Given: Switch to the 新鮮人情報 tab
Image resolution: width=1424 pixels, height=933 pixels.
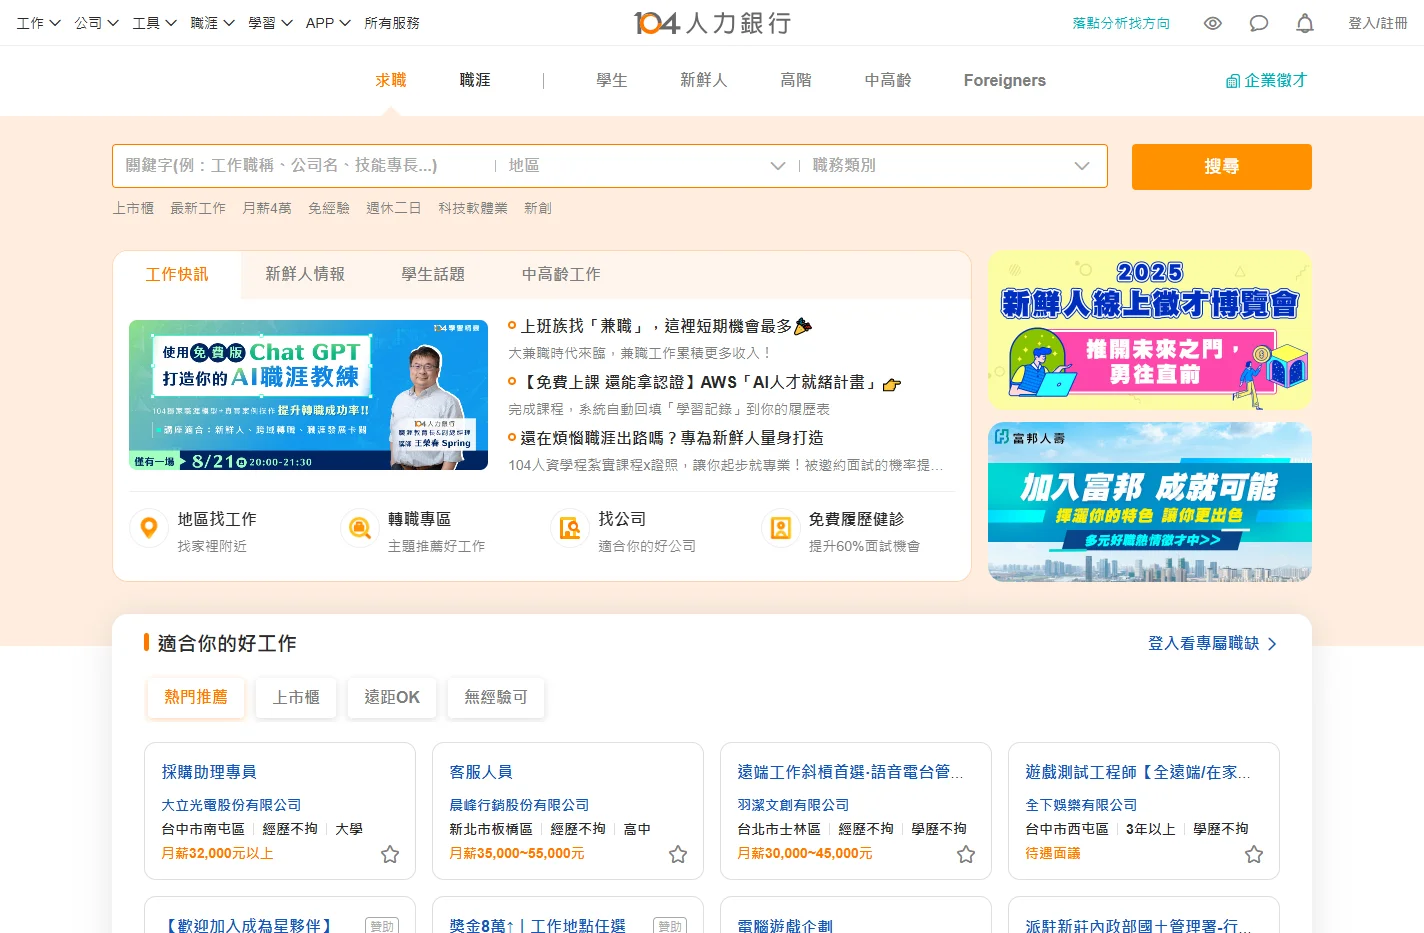Looking at the screenshot, I should pyautogui.click(x=305, y=274).
